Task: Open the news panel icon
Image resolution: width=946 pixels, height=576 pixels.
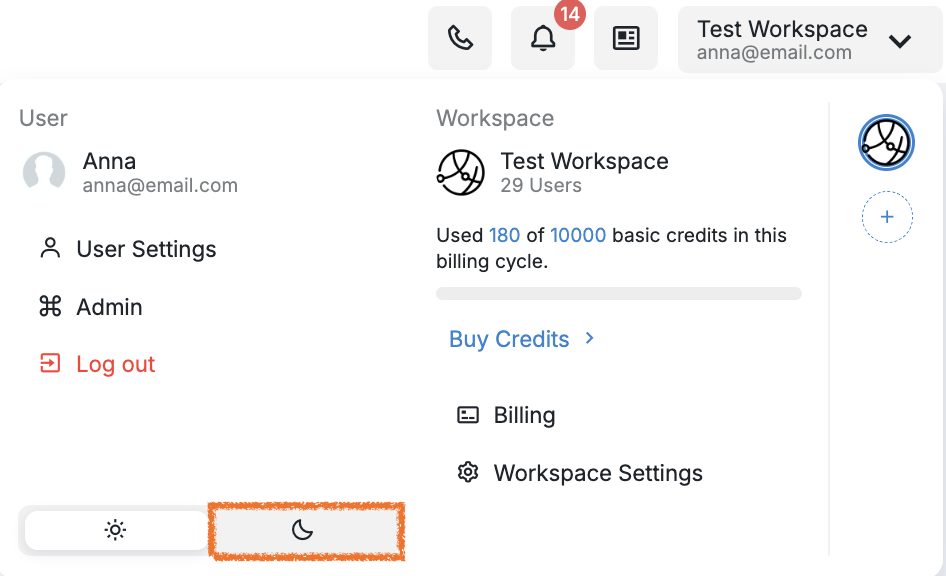Action: click(626, 38)
